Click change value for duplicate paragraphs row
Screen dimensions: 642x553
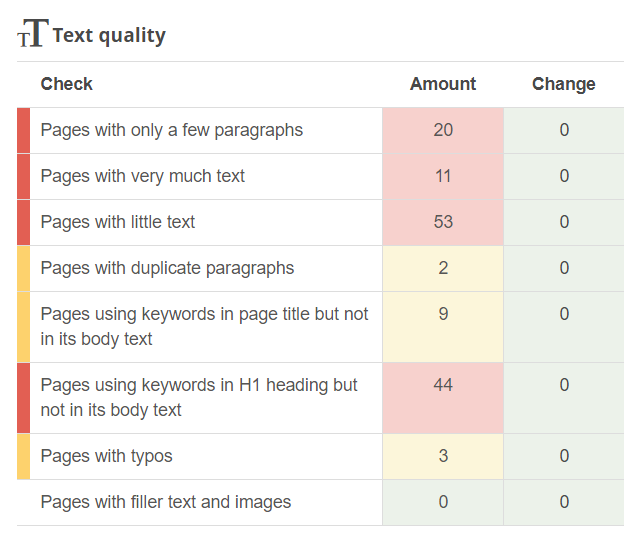tap(564, 268)
